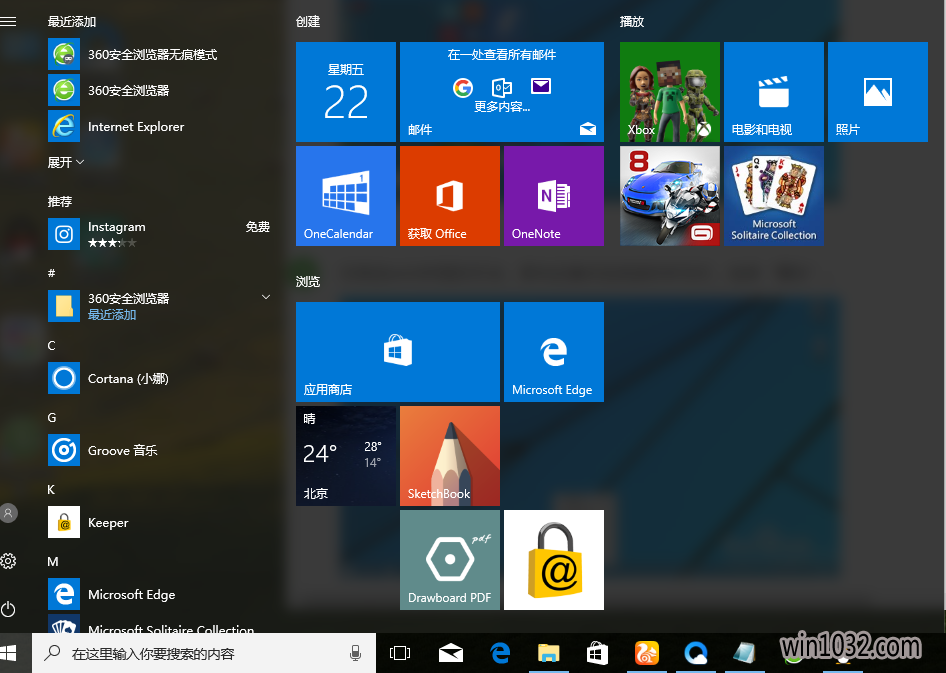This screenshot has width=946, height=673.
Task: Launch the 电影和电视 tile
Action: coord(773,92)
